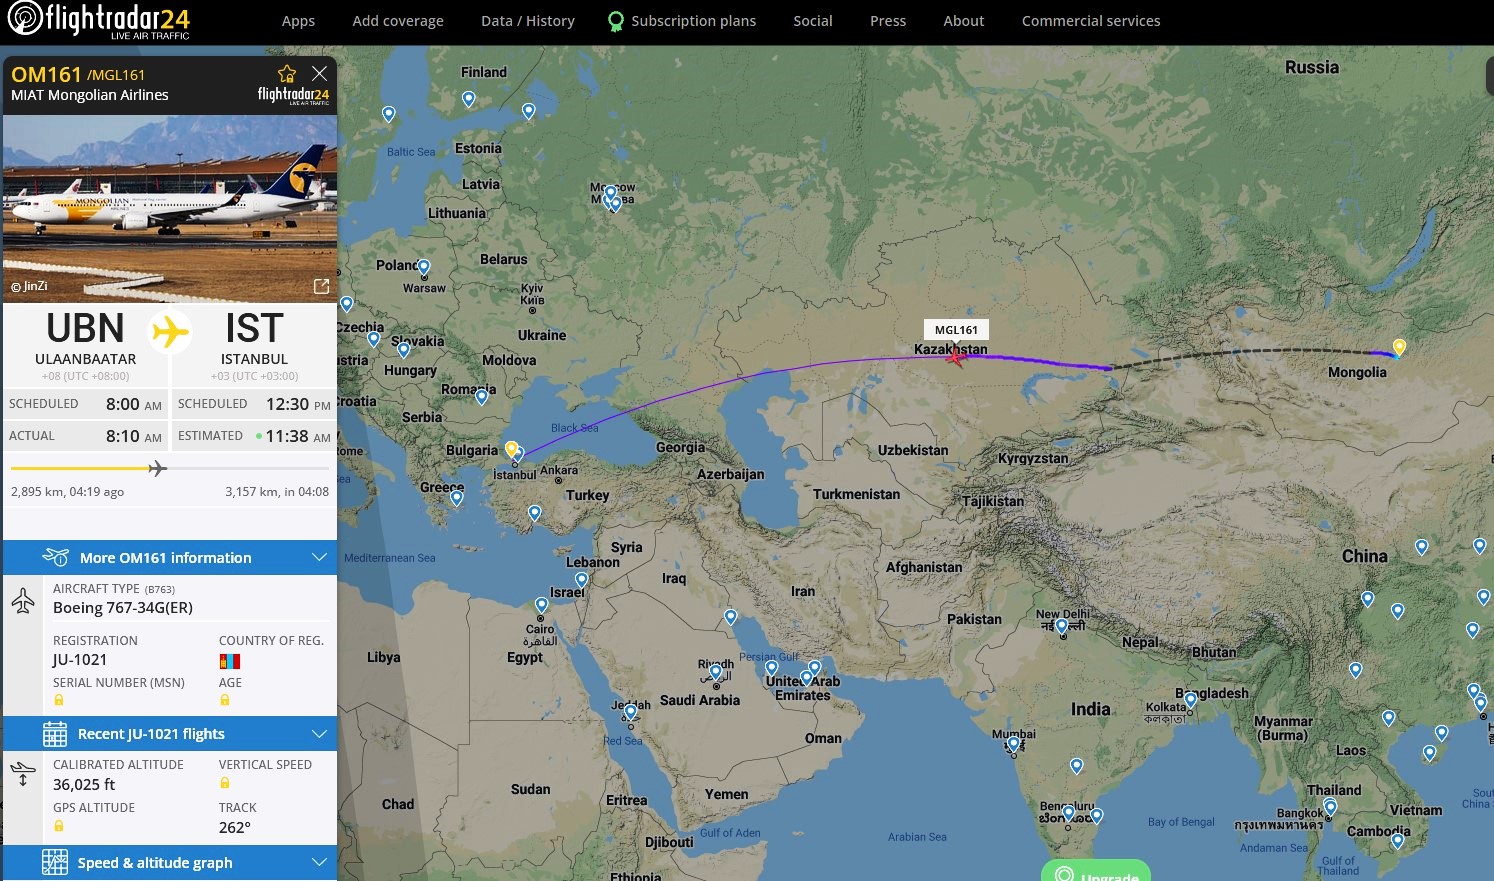Close the OM161 flight panel

[319, 74]
